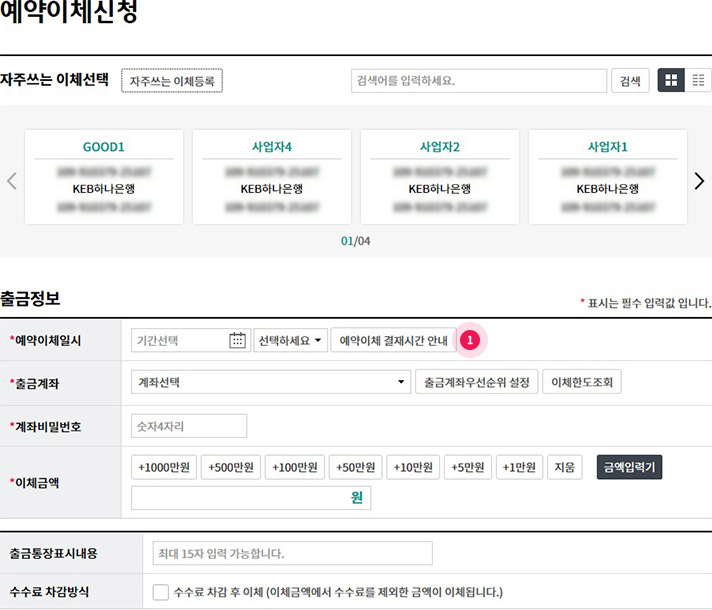This screenshot has width=712, height=610.
Task: Focus the 검색어를 입력하세요 search field
Action: 478,81
